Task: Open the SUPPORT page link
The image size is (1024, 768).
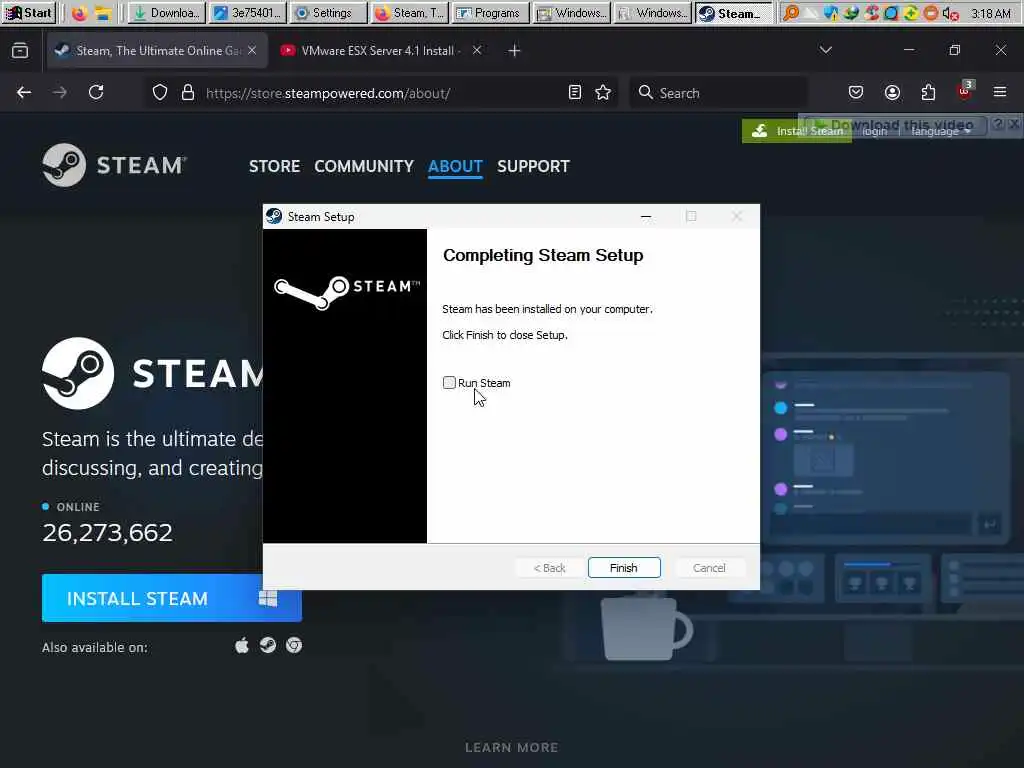Action: [533, 167]
